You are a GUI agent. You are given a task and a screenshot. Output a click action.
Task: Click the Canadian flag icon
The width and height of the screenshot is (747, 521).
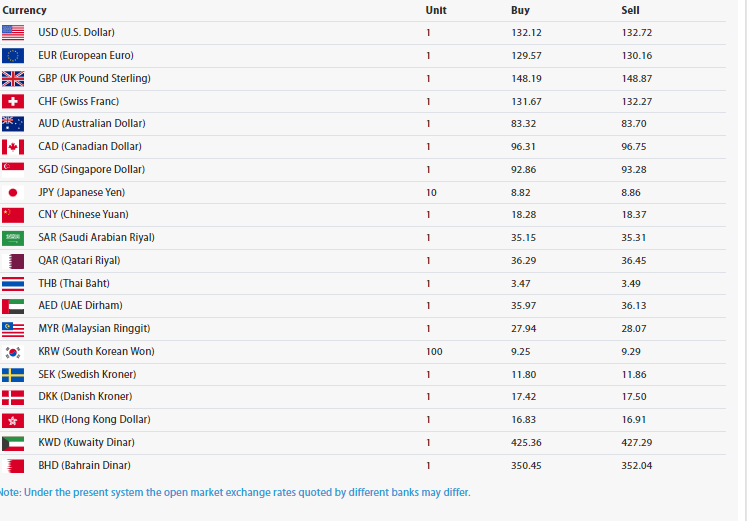13,147
